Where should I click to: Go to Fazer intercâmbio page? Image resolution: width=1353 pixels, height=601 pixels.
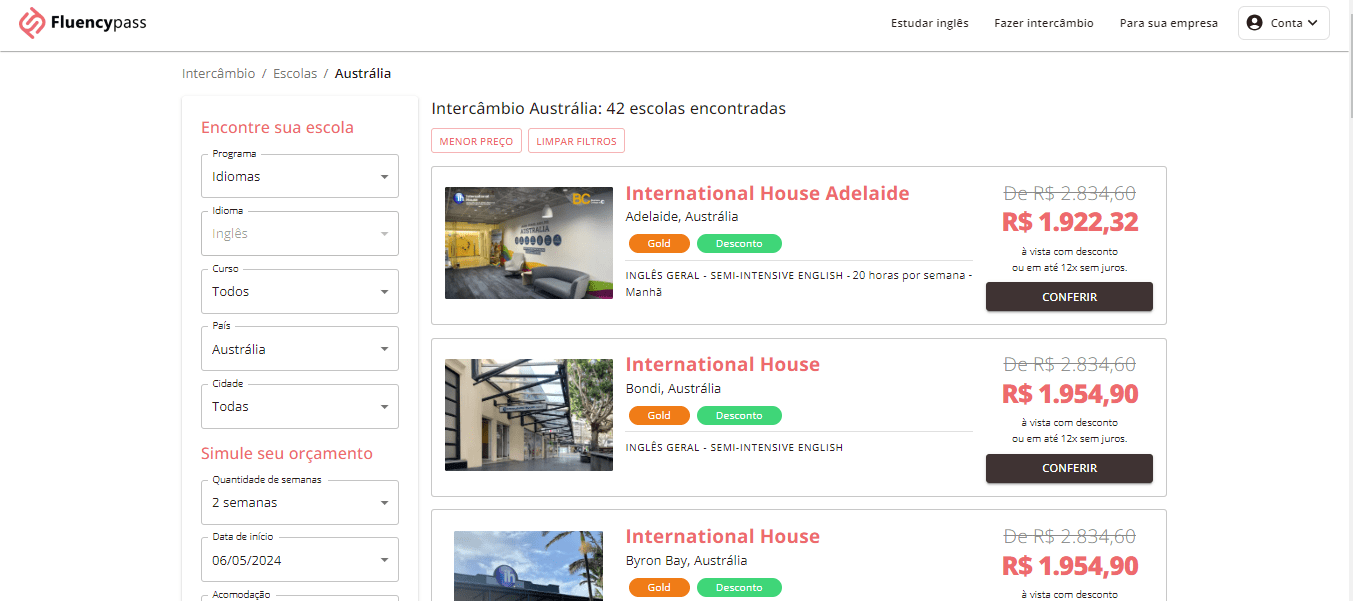(x=1043, y=23)
